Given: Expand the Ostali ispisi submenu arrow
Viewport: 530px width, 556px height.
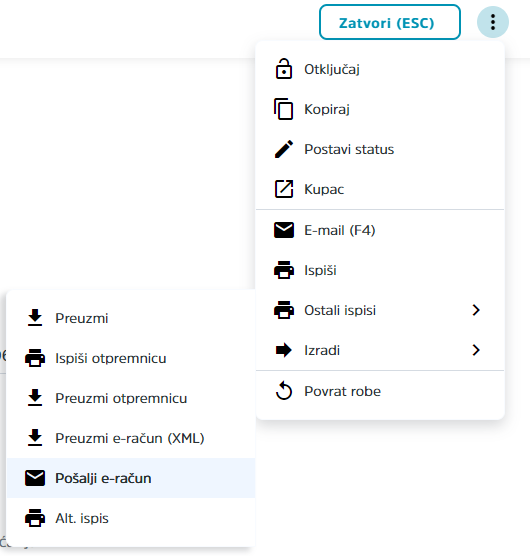Looking at the screenshot, I should point(476,310).
